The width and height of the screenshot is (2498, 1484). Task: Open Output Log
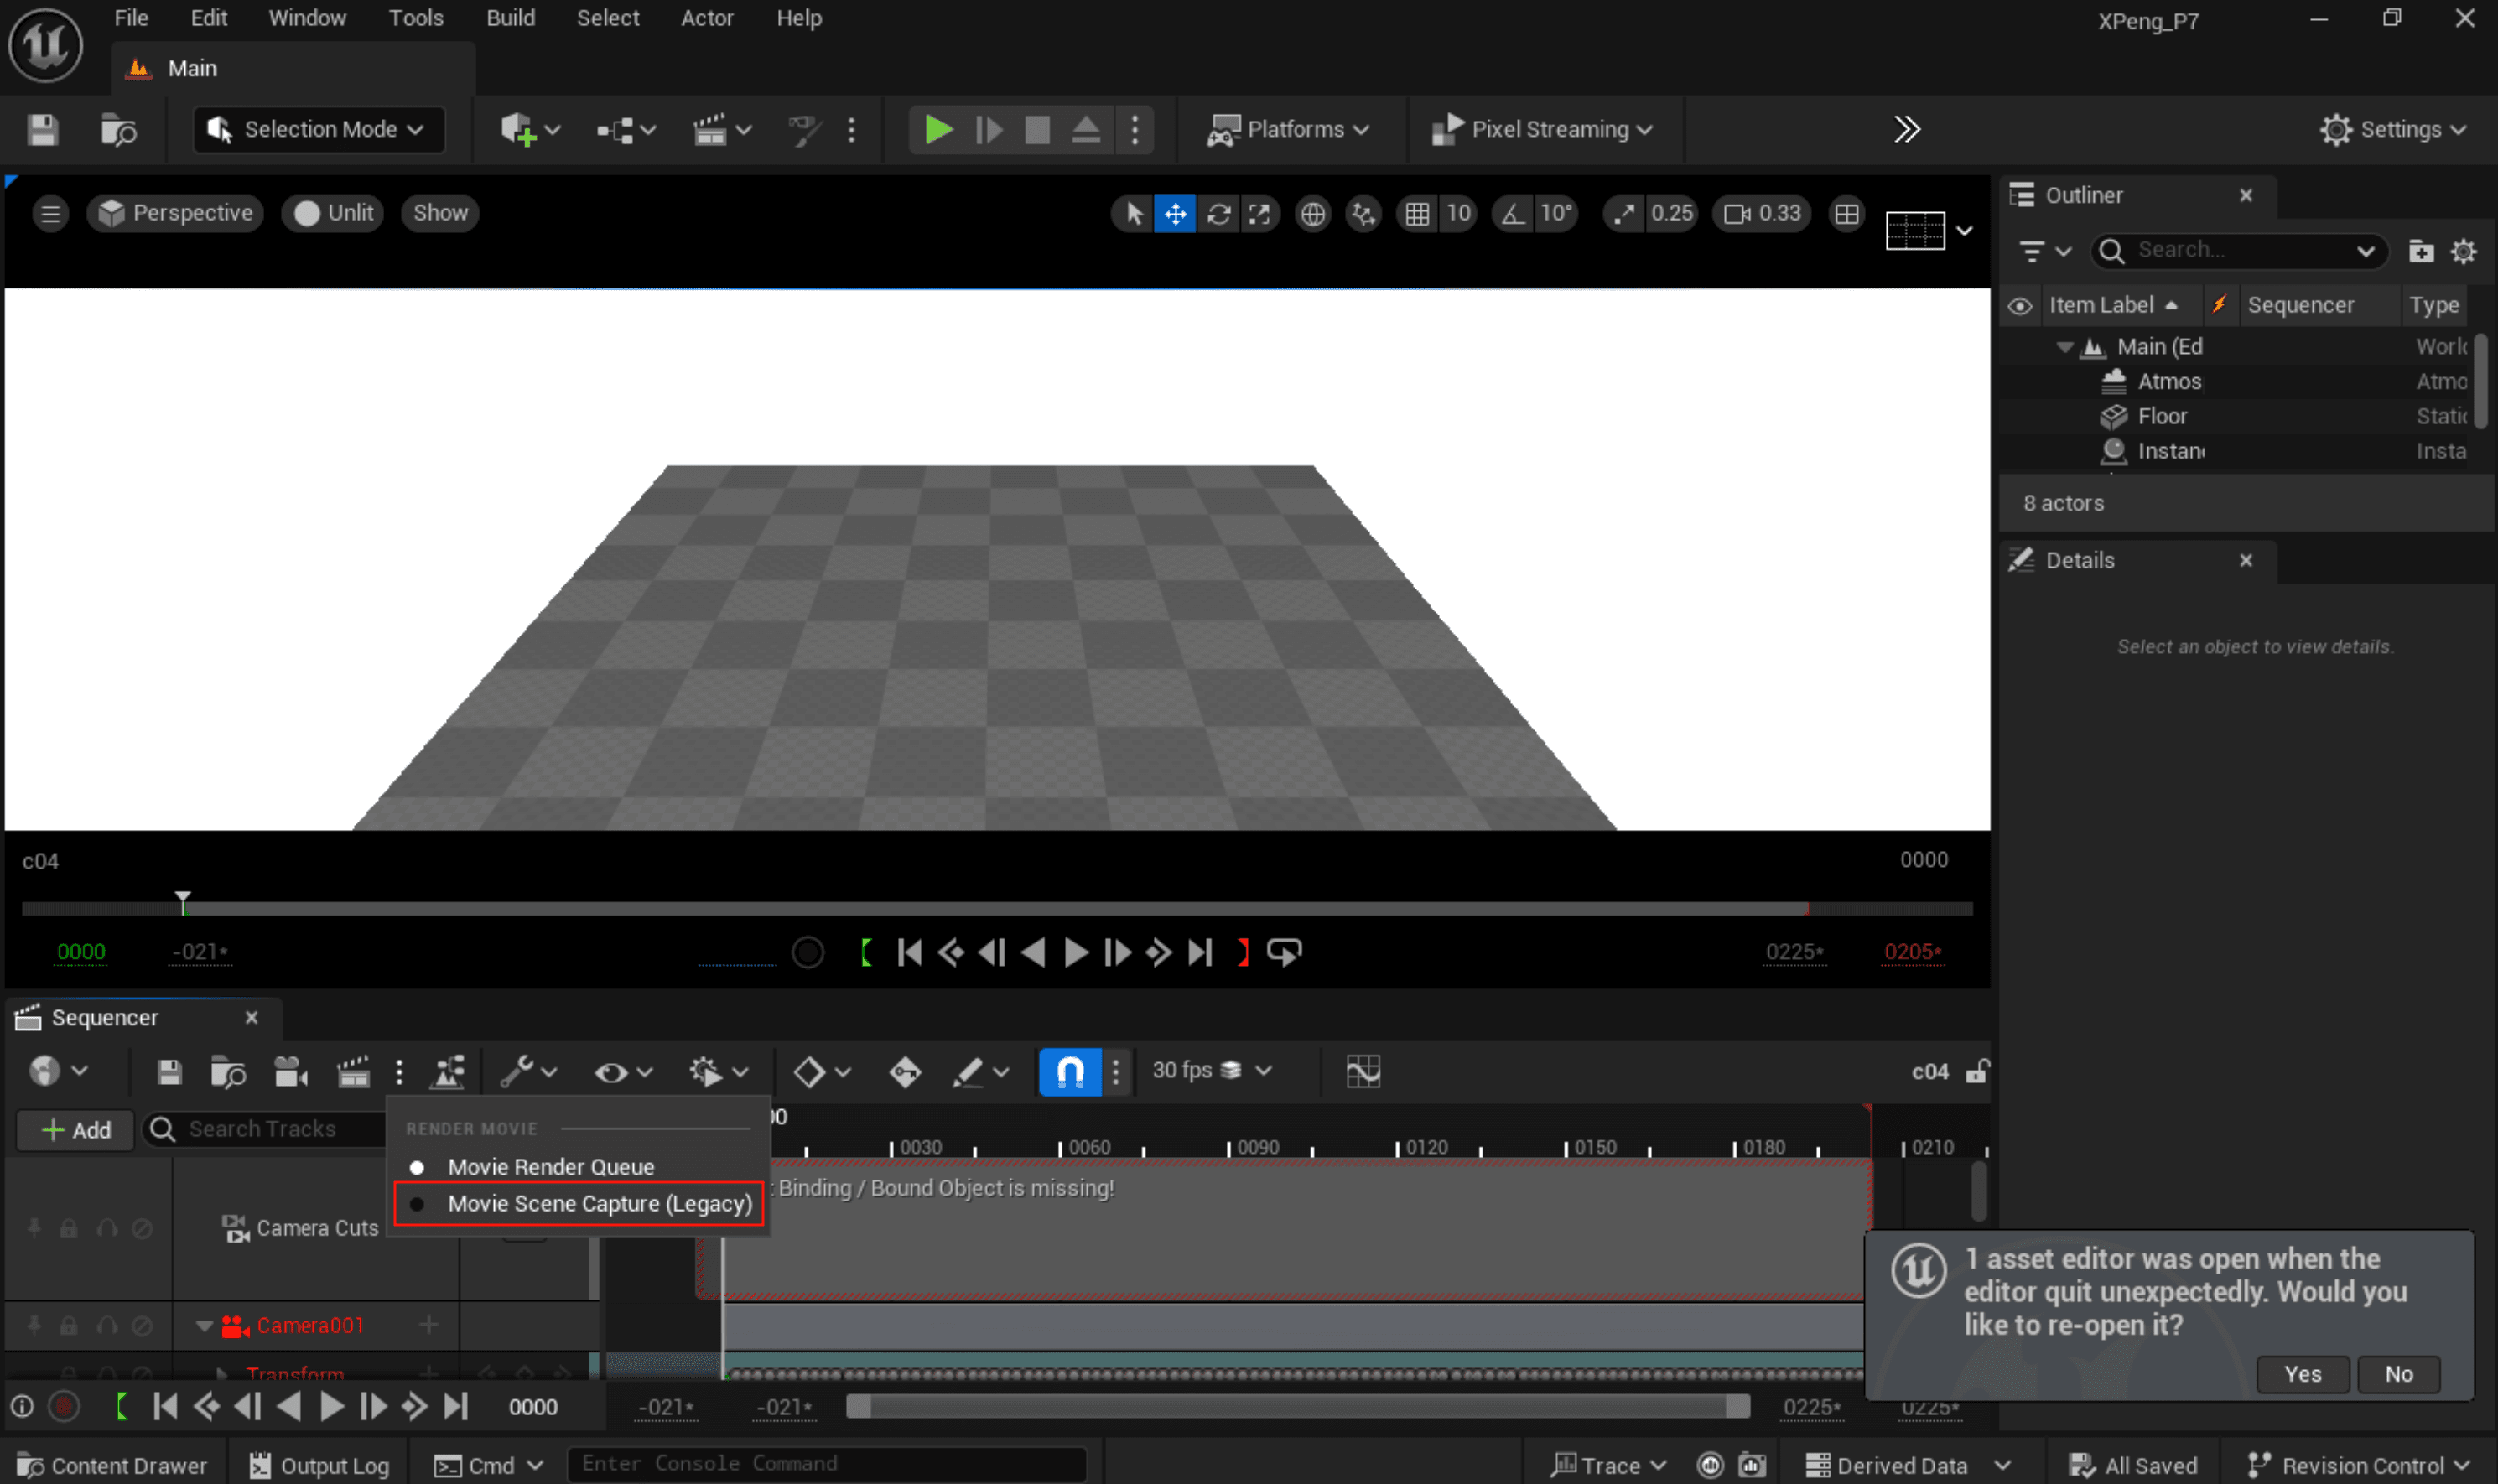click(x=318, y=1466)
